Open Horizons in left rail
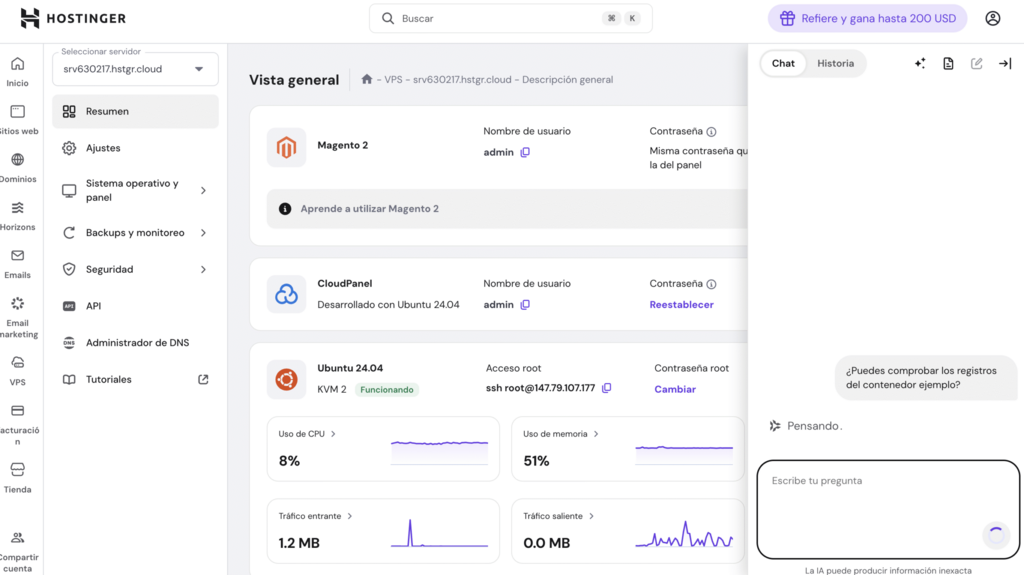1024x575 pixels. 18,216
